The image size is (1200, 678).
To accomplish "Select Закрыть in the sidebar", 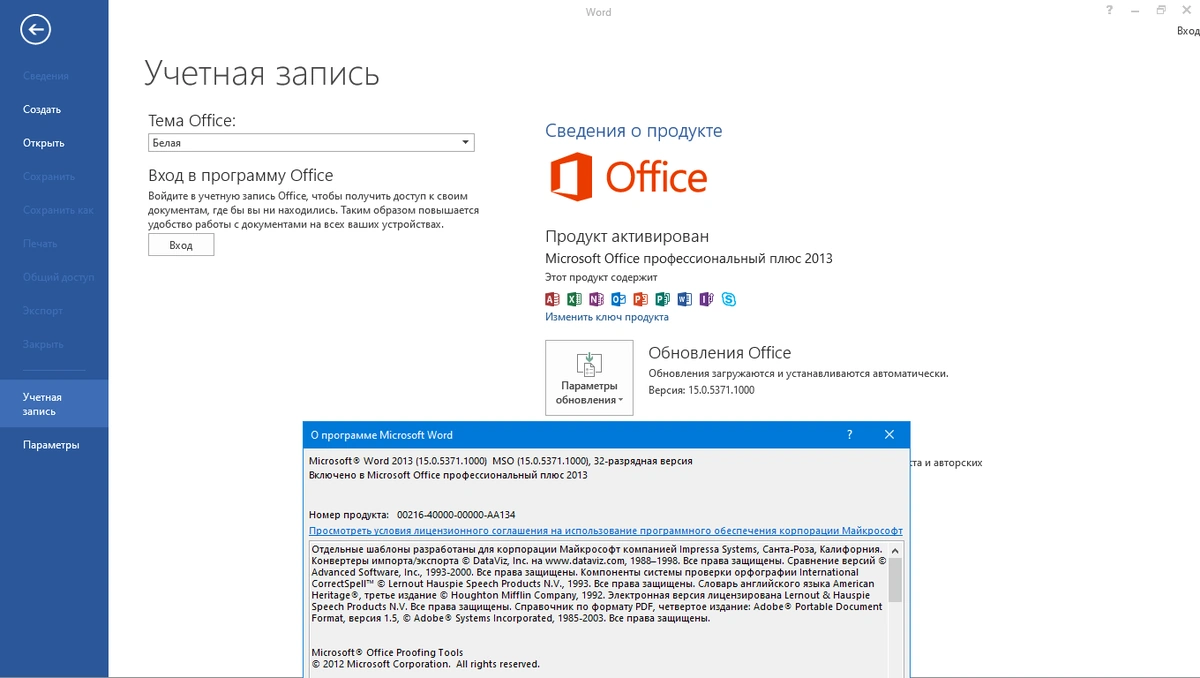I will (43, 344).
